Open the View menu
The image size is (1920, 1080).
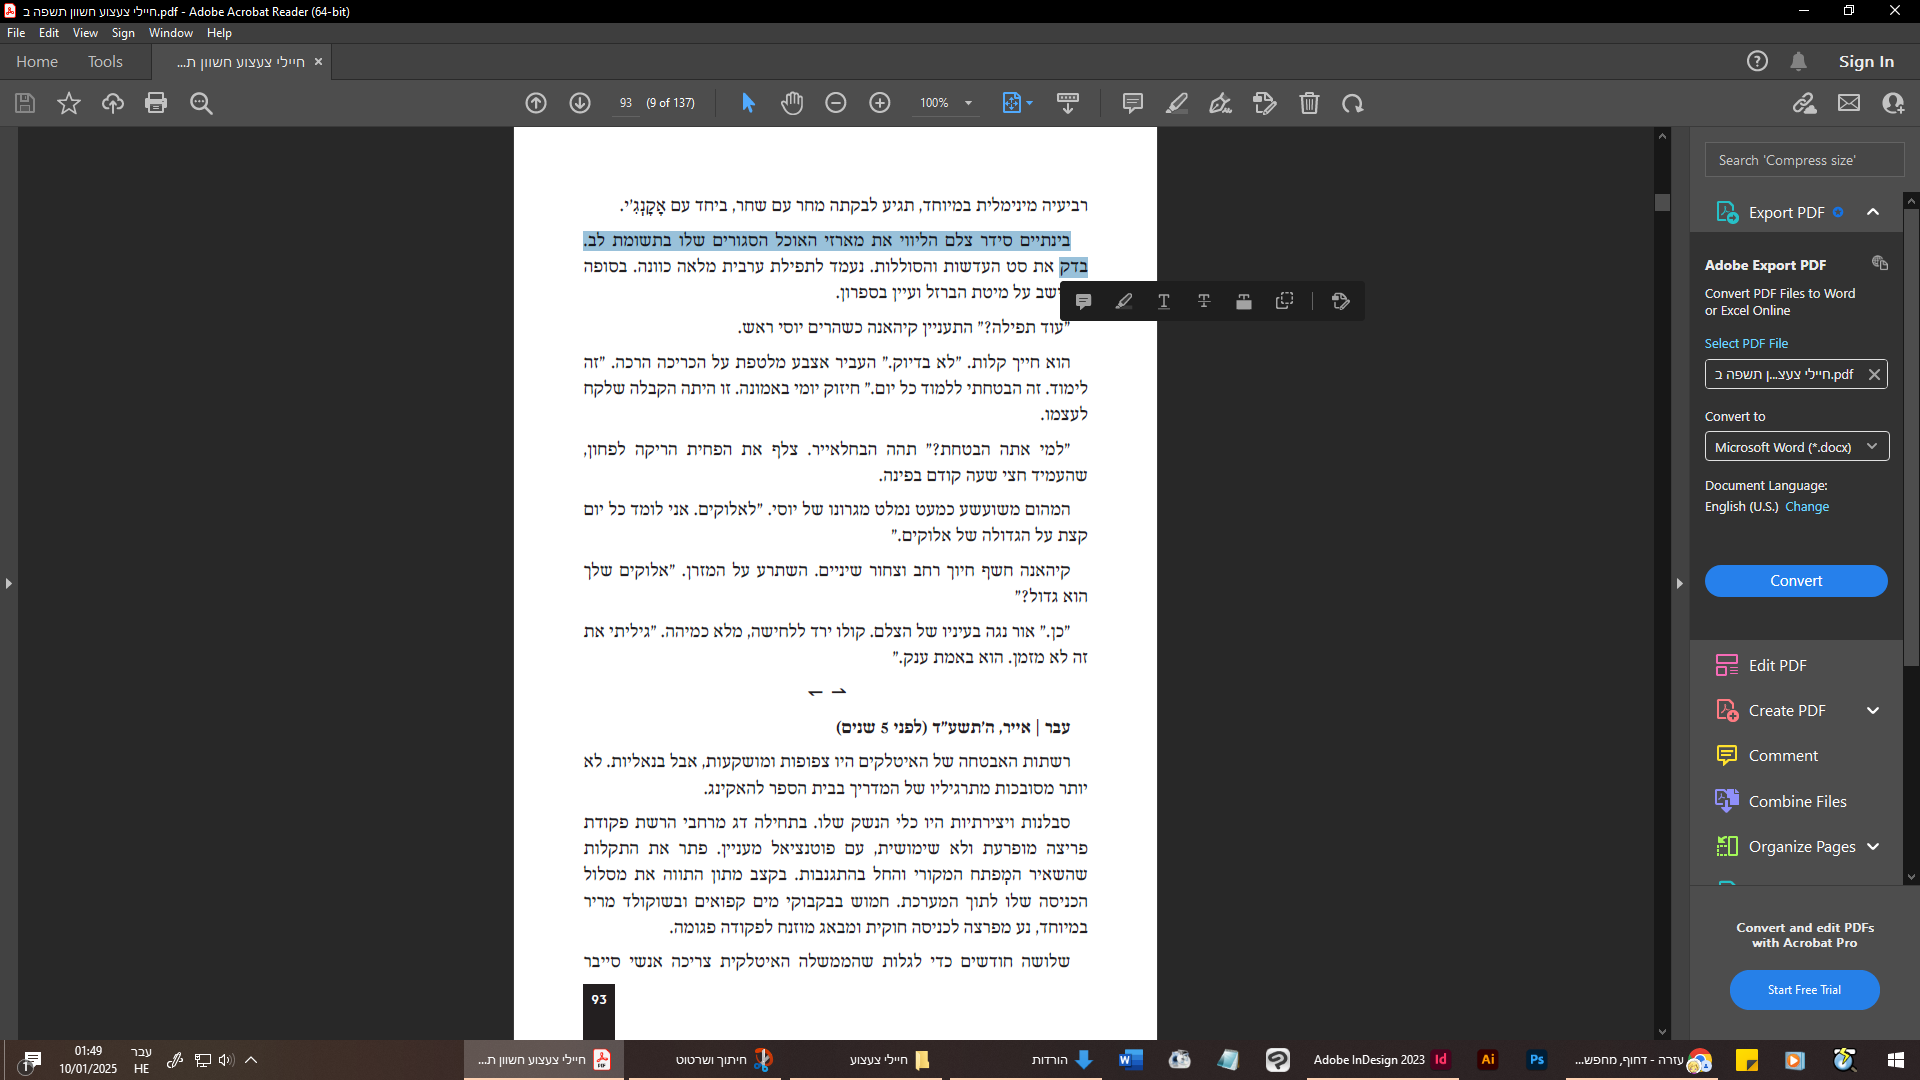pos(85,33)
